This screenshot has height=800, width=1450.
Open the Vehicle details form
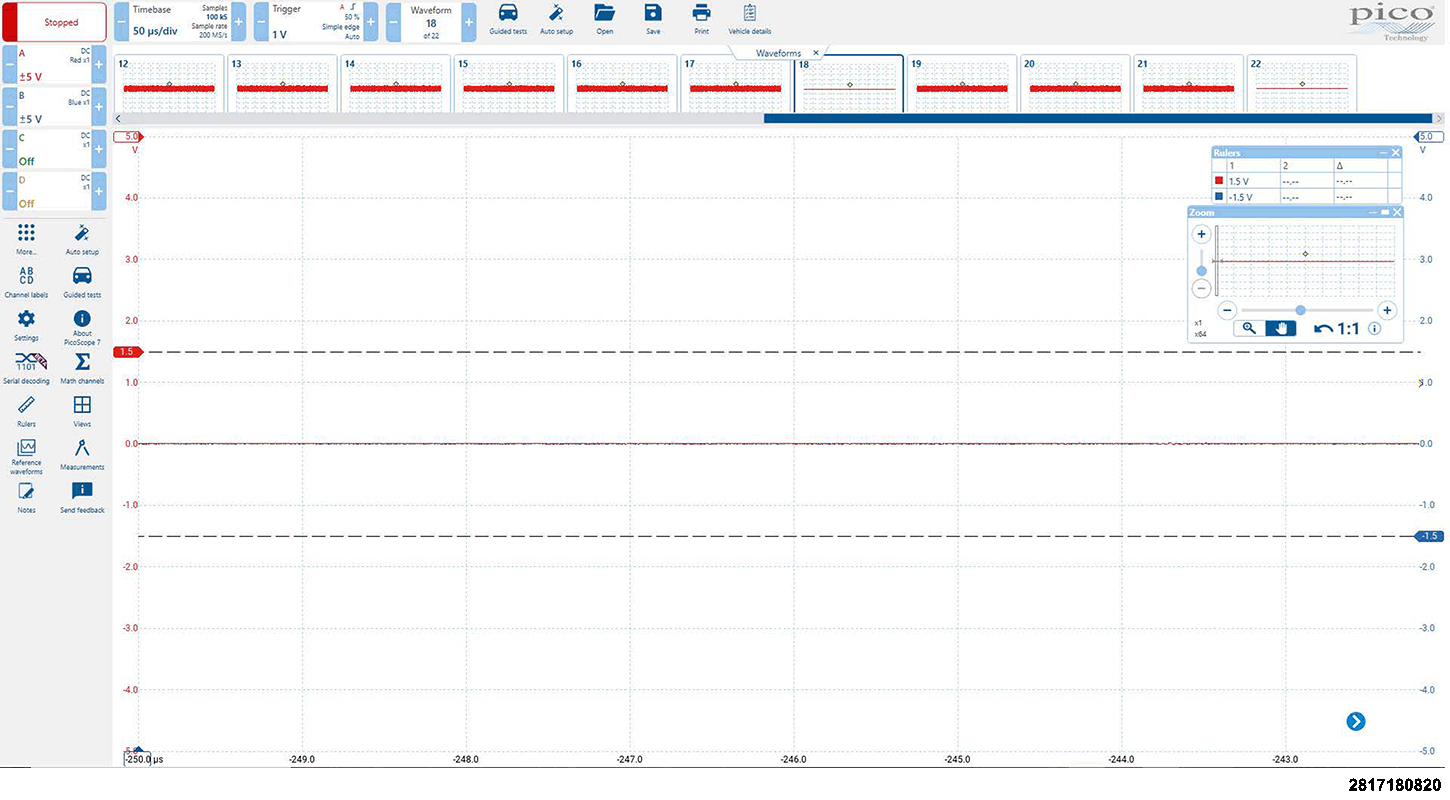(x=749, y=19)
